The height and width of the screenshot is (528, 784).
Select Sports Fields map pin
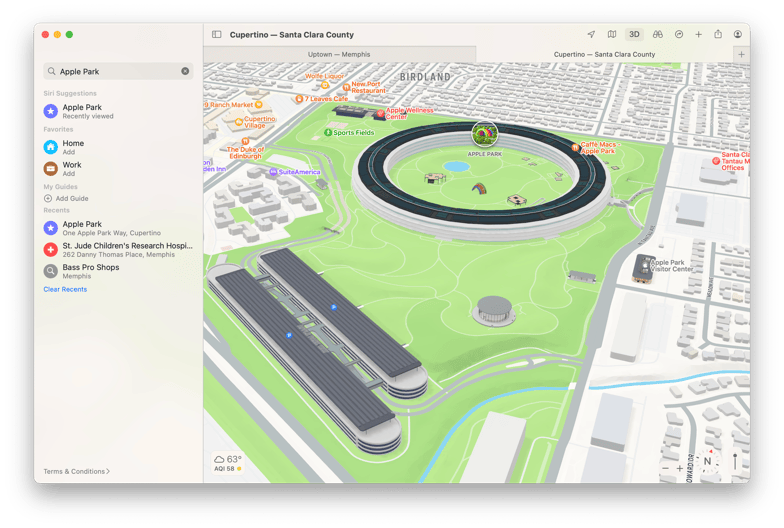[x=328, y=132]
